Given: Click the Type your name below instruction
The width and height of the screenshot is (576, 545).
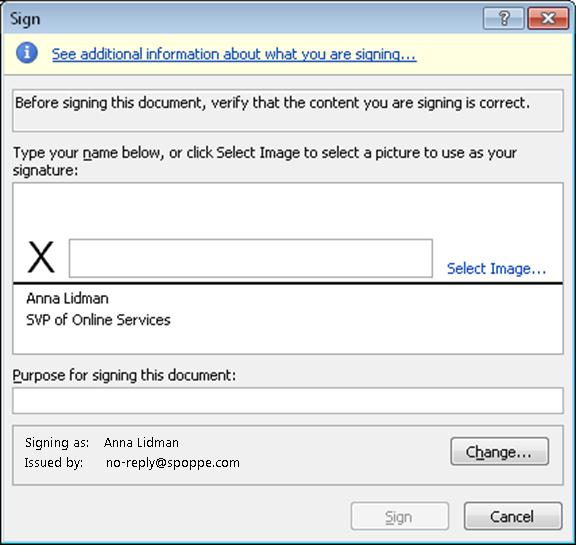Looking at the screenshot, I should click(x=265, y=161).
